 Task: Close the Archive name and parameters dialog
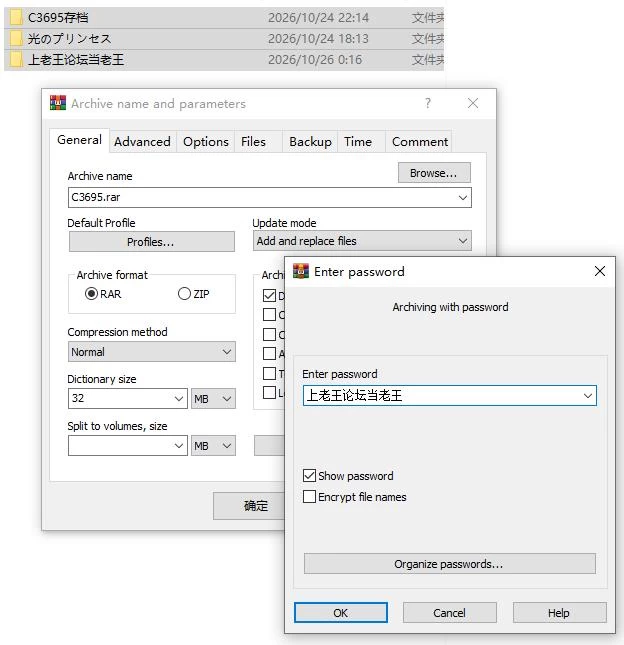pos(473,103)
